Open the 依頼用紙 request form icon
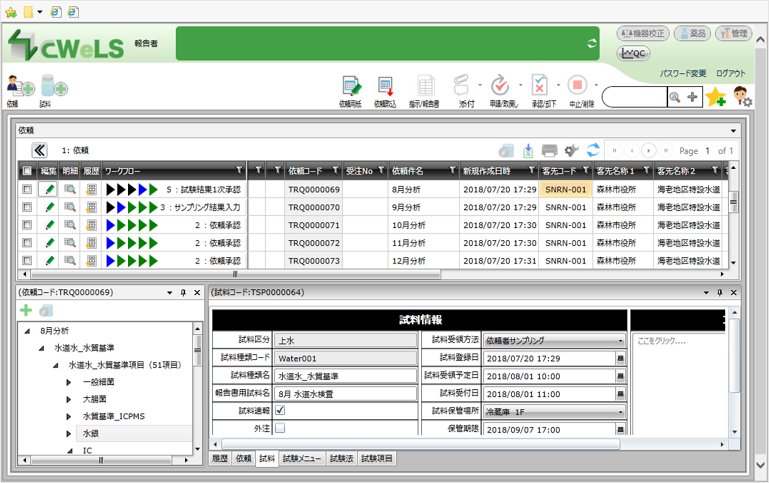 point(351,86)
